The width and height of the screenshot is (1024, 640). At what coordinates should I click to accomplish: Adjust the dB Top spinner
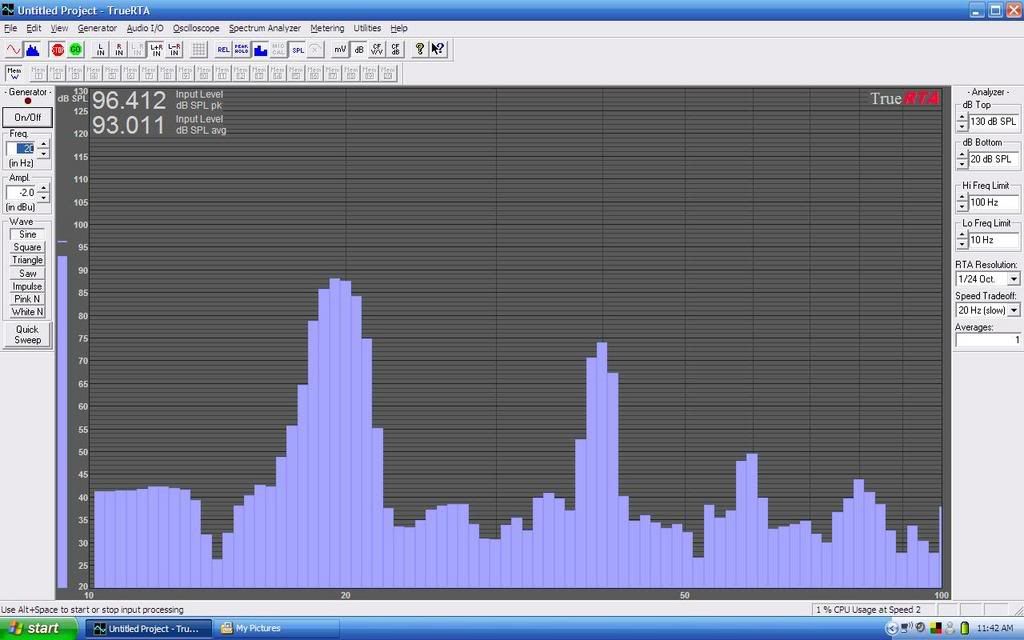tap(962, 121)
